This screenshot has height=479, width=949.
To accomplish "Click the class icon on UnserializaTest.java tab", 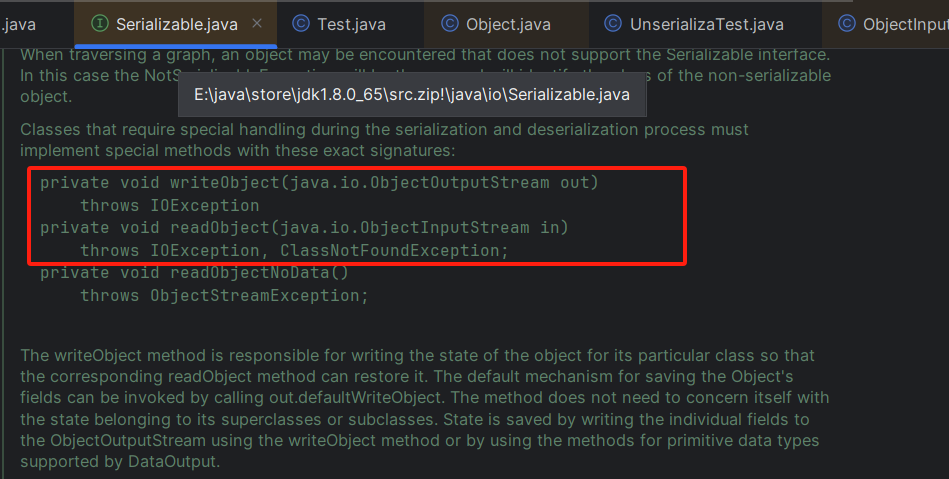I will coord(612,24).
